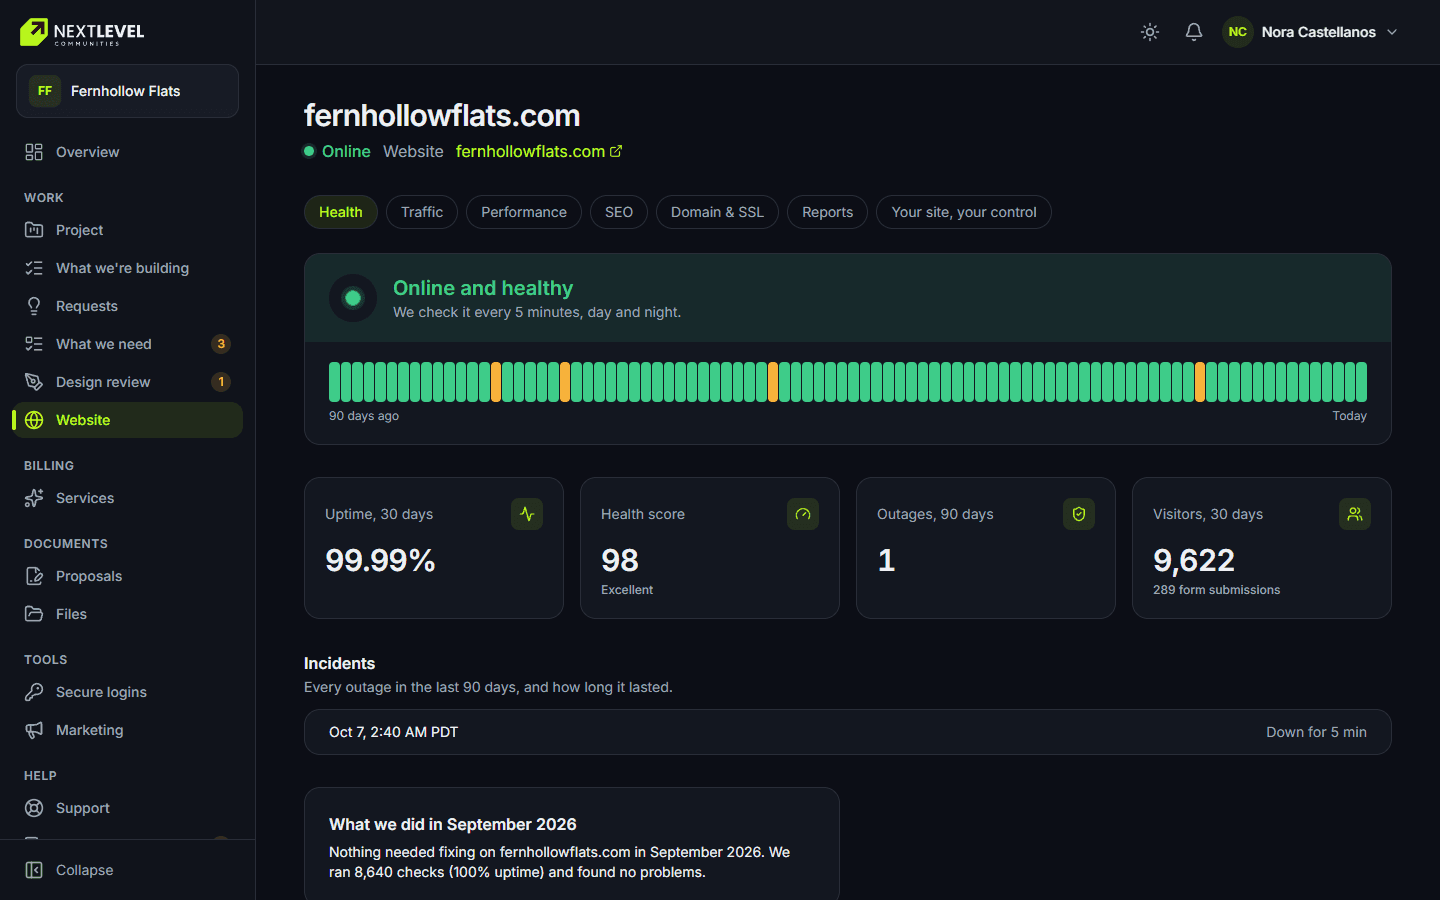Click the Collapse sidebar panel icon
The height and width of the screenshot is (900, 1440).
click(34, 870)
